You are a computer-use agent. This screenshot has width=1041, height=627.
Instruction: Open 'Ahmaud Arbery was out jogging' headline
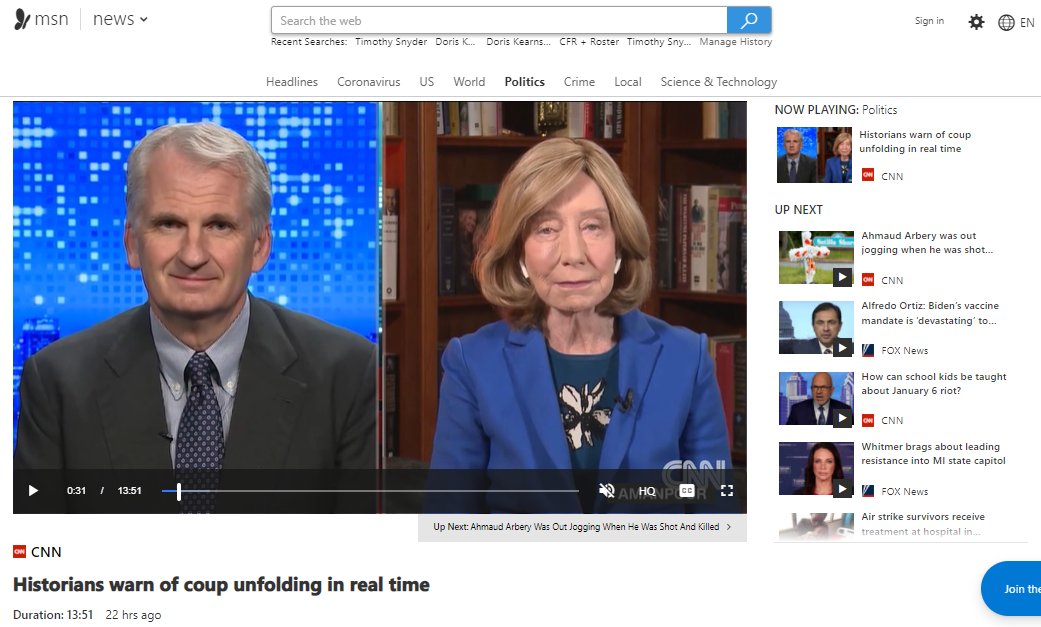[927, 242]
